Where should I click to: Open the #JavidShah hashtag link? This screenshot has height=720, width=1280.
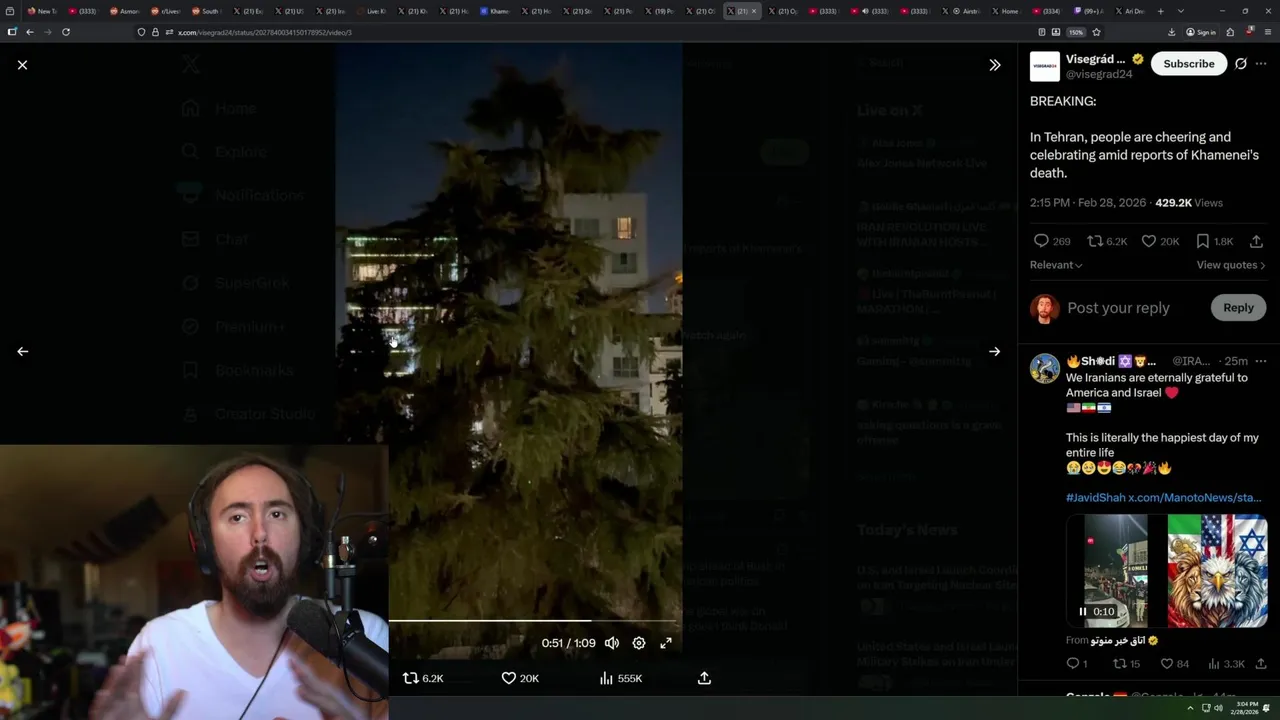(x=1095, y=497)
